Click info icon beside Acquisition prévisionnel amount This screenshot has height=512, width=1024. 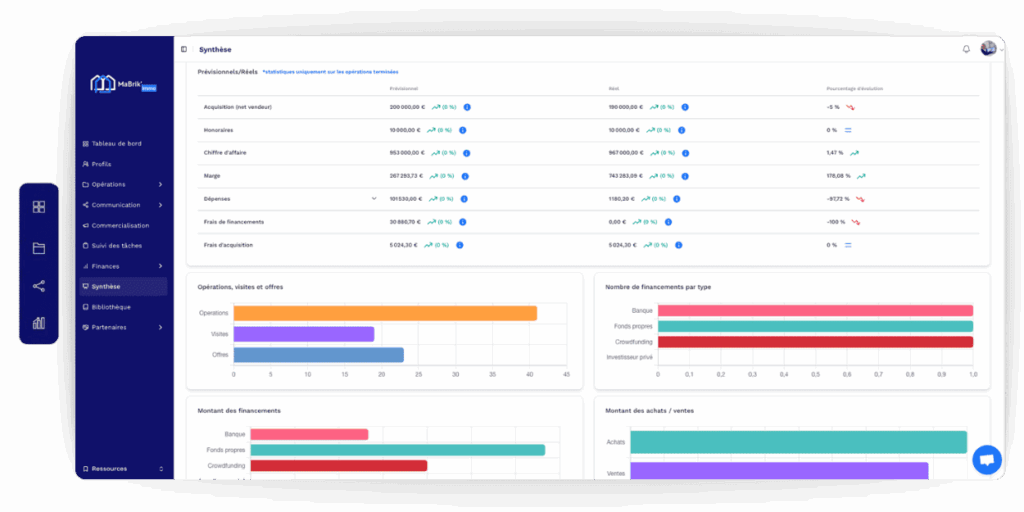(467, 107)
